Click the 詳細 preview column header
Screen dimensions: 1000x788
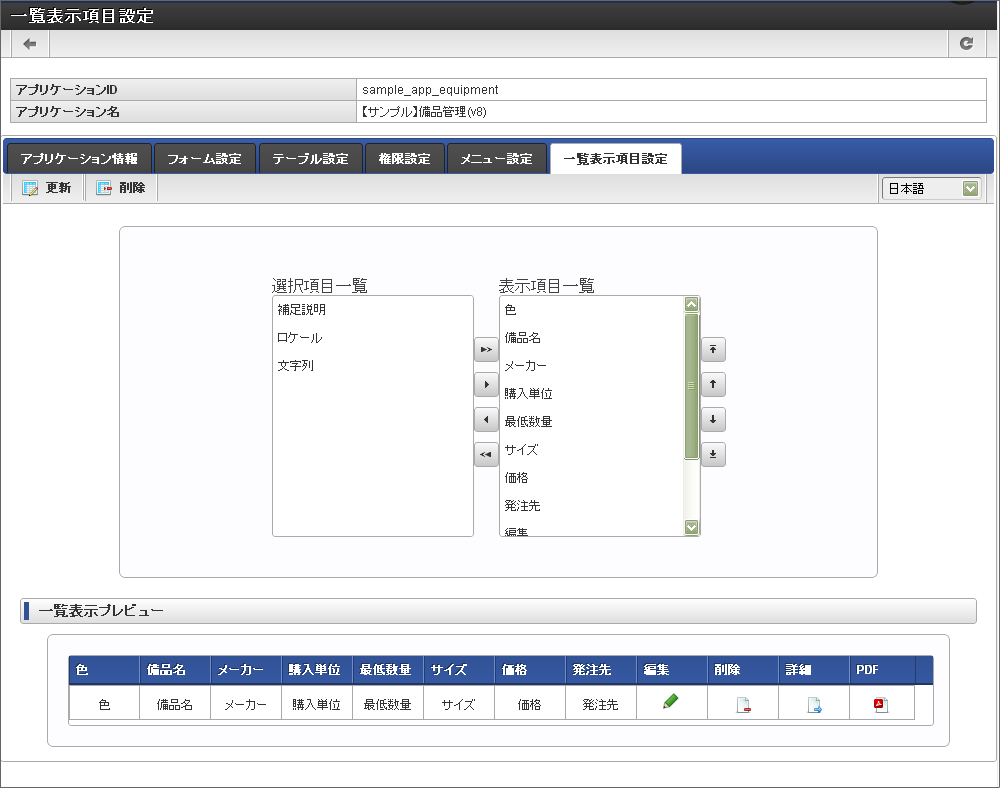(x=814, y=670)
